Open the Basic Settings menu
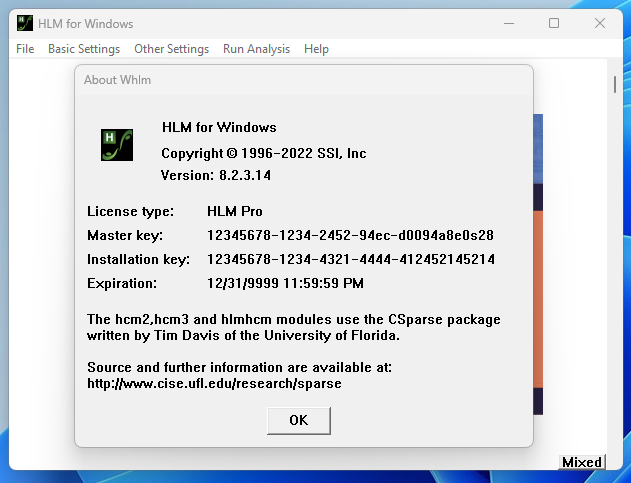 84,49
